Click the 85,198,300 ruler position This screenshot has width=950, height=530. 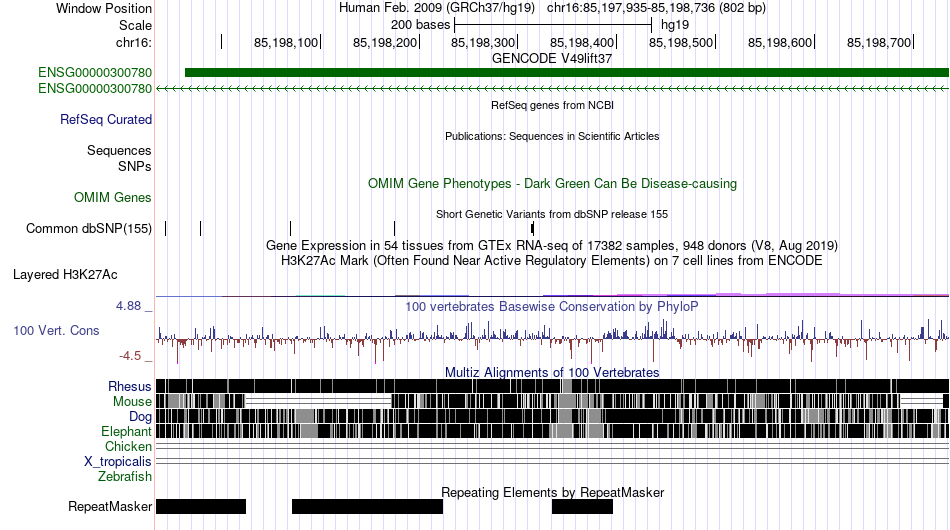coord(483,42)
